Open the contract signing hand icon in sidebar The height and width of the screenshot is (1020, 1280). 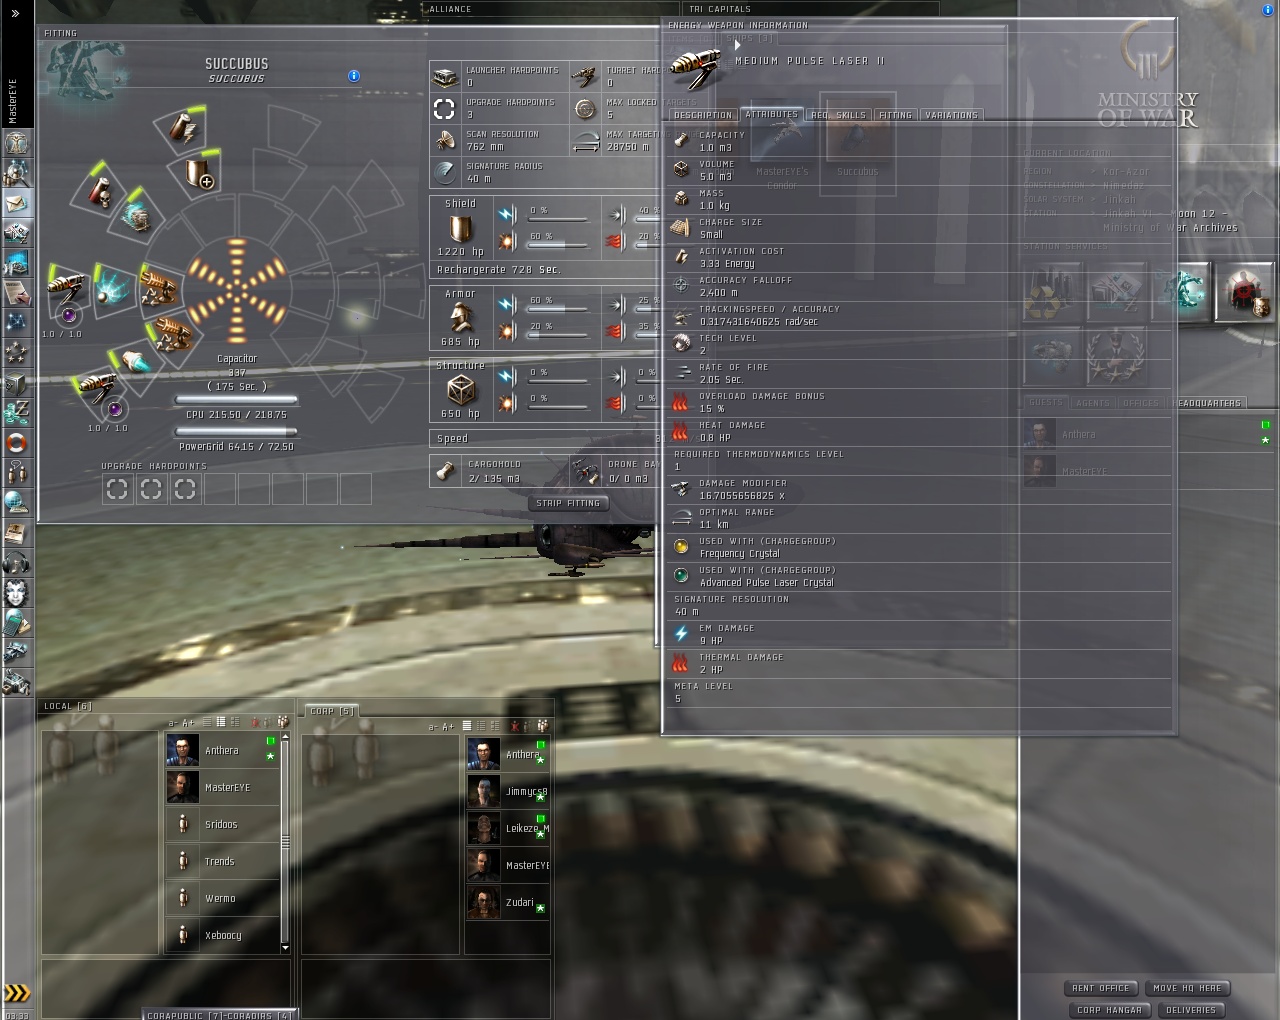coord(17,292)
